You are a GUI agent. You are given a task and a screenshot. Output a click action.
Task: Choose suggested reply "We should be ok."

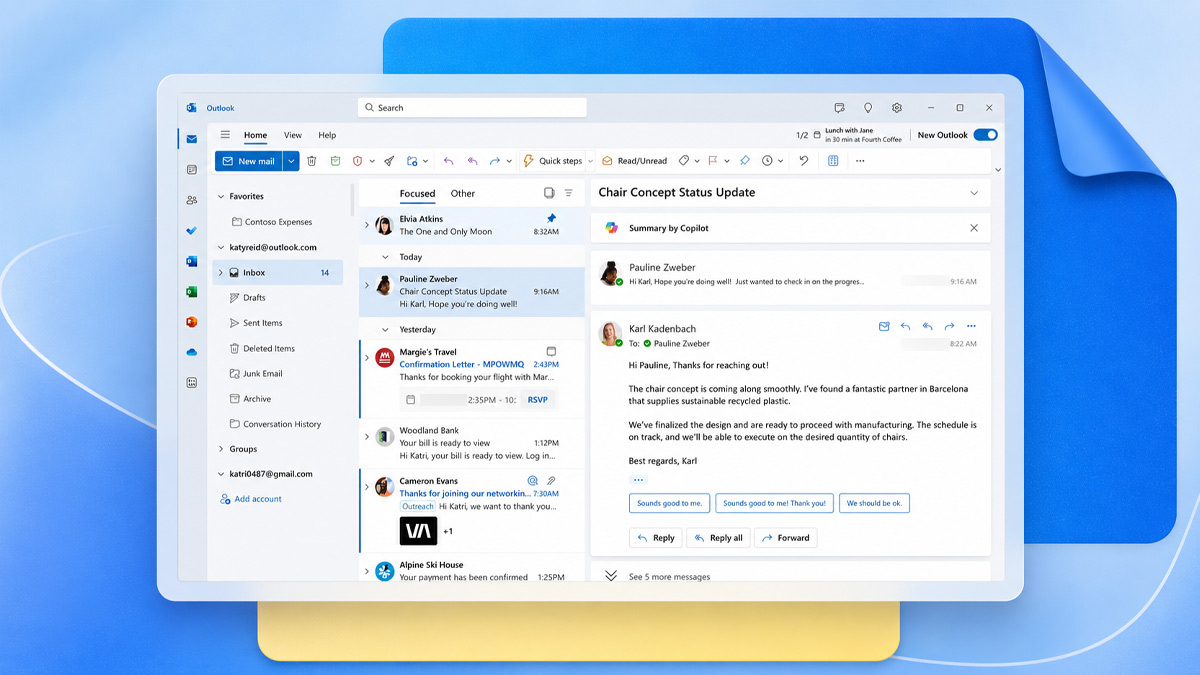tap(875, 503)
